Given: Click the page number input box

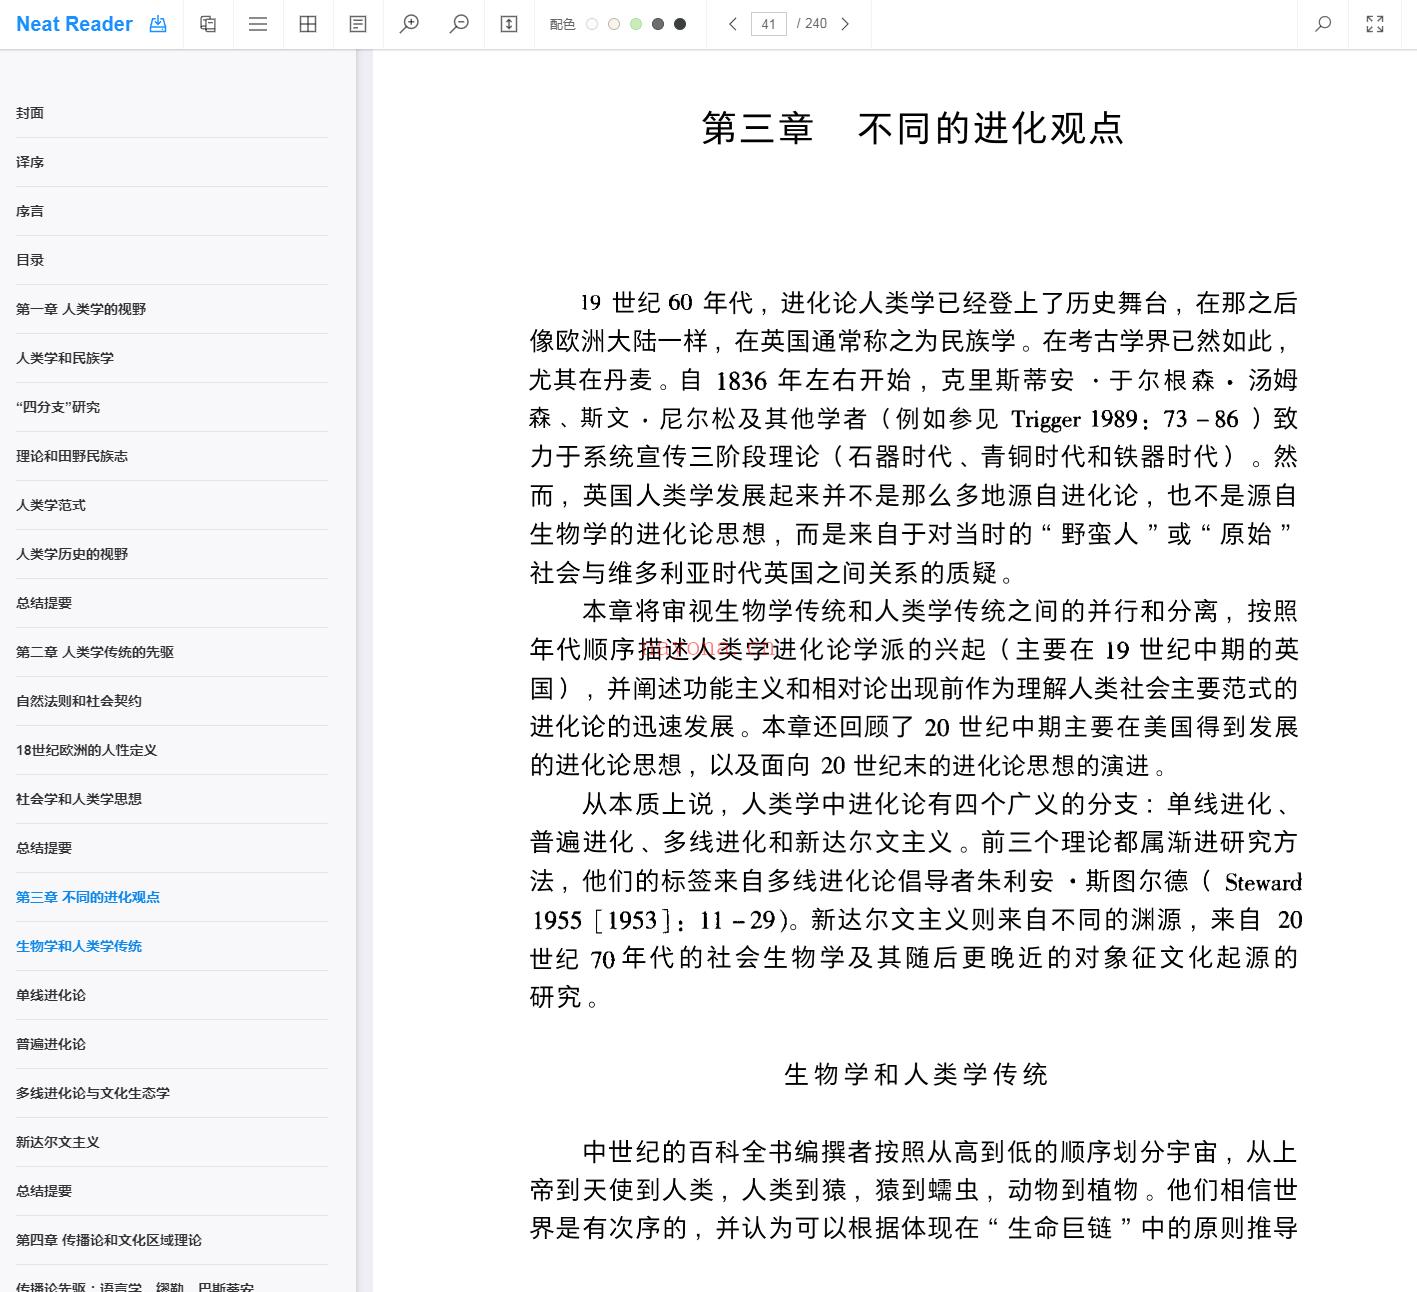Looking at the screenshot, I should click(x=769, y=24).
